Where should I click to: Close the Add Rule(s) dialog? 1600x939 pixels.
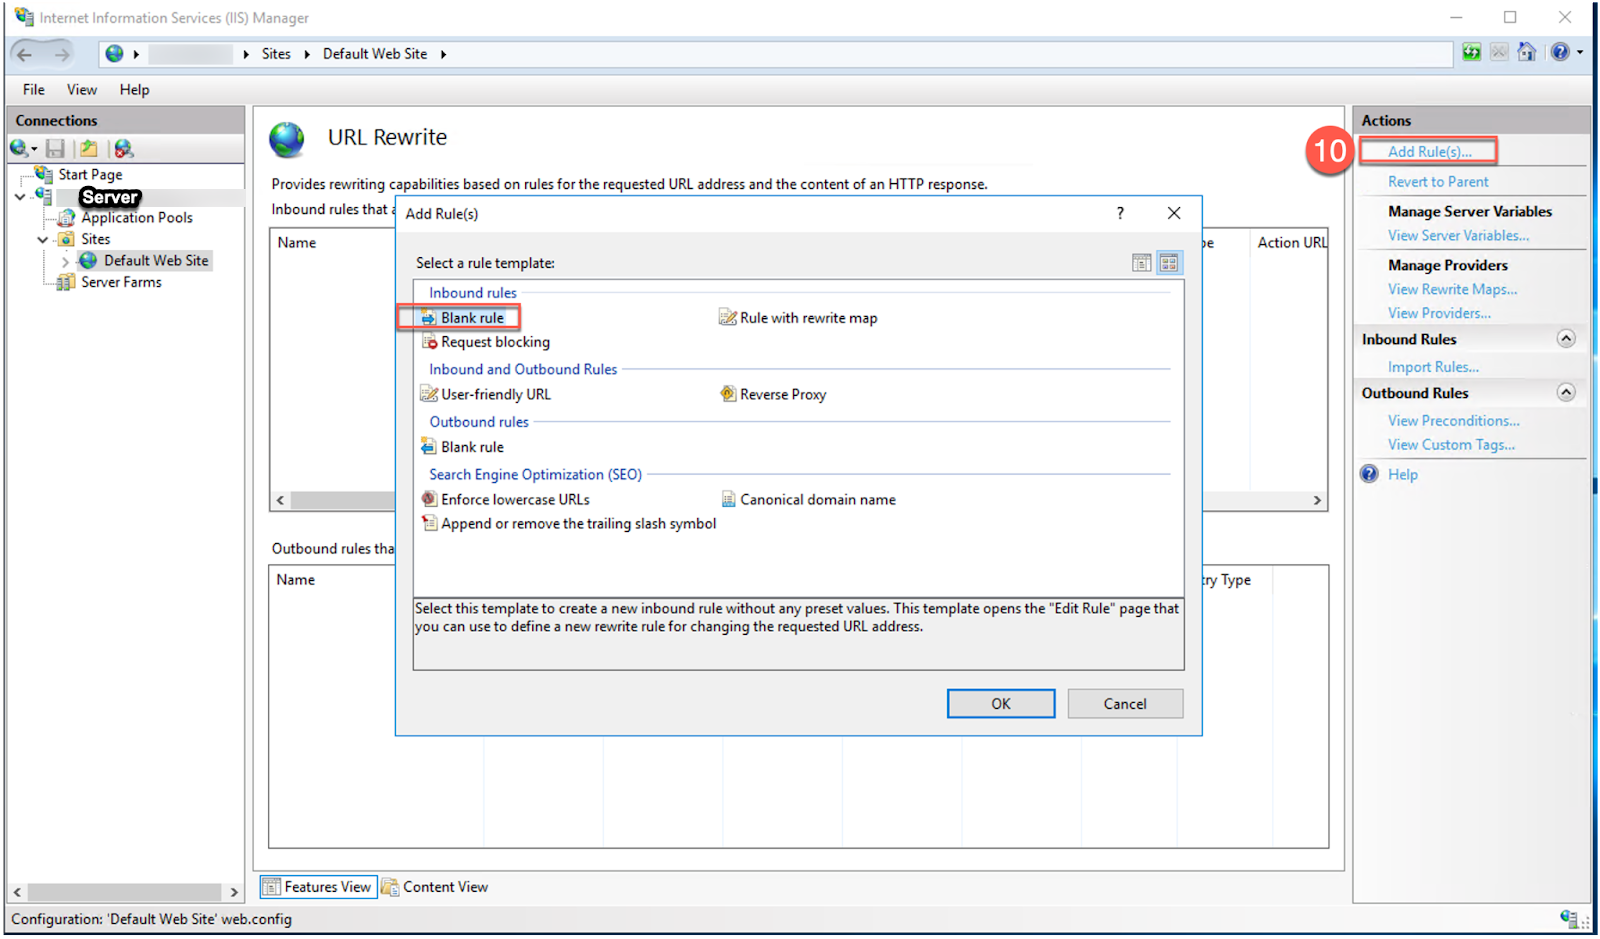tap(1174, 213)
